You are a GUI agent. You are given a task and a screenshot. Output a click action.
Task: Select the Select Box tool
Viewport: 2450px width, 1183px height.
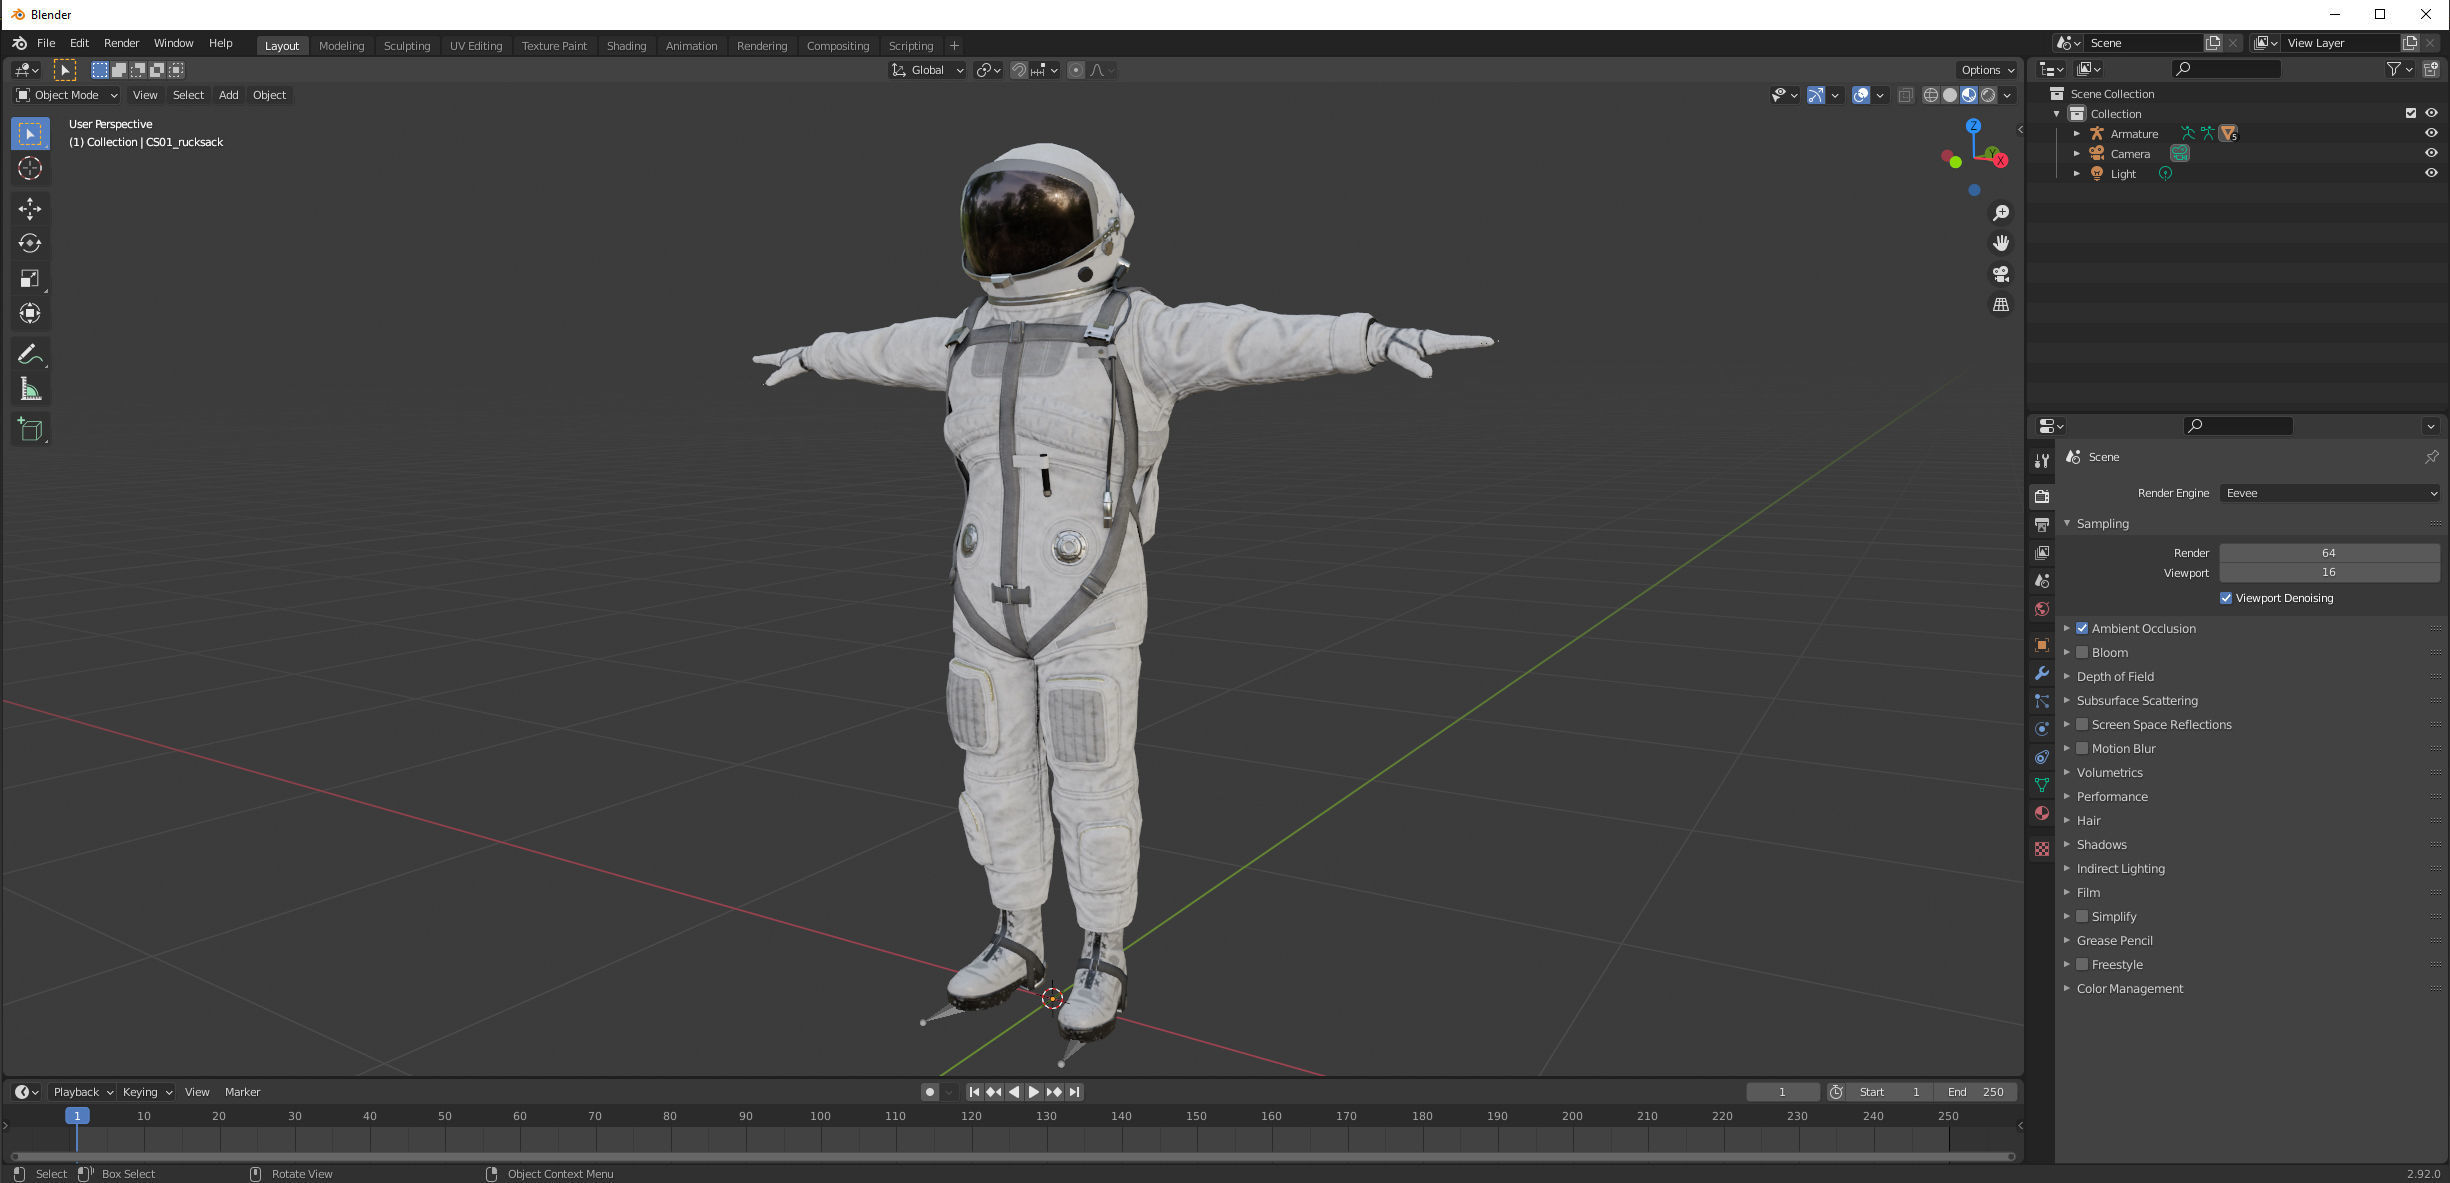point(30,133)
